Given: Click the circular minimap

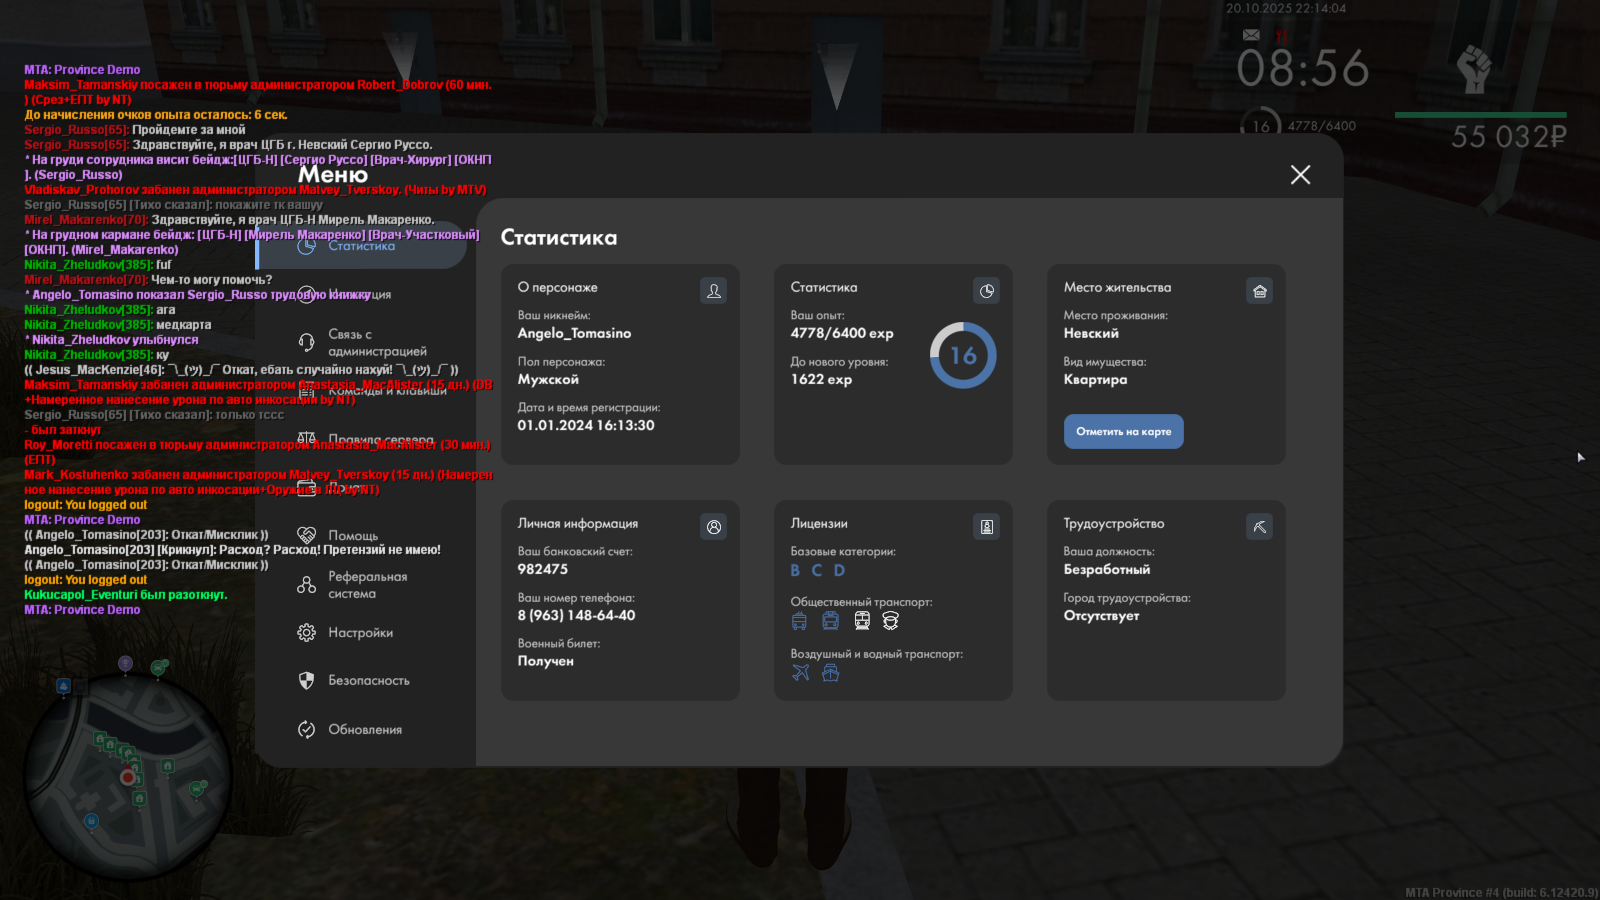Looking at the screenshot, I should [128, 777].
